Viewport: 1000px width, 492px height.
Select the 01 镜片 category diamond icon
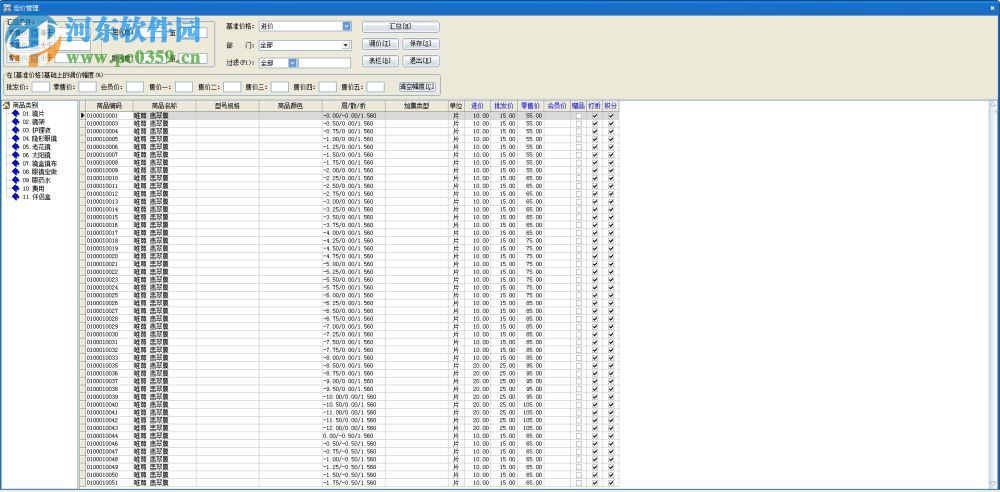(x=16, y=114)
